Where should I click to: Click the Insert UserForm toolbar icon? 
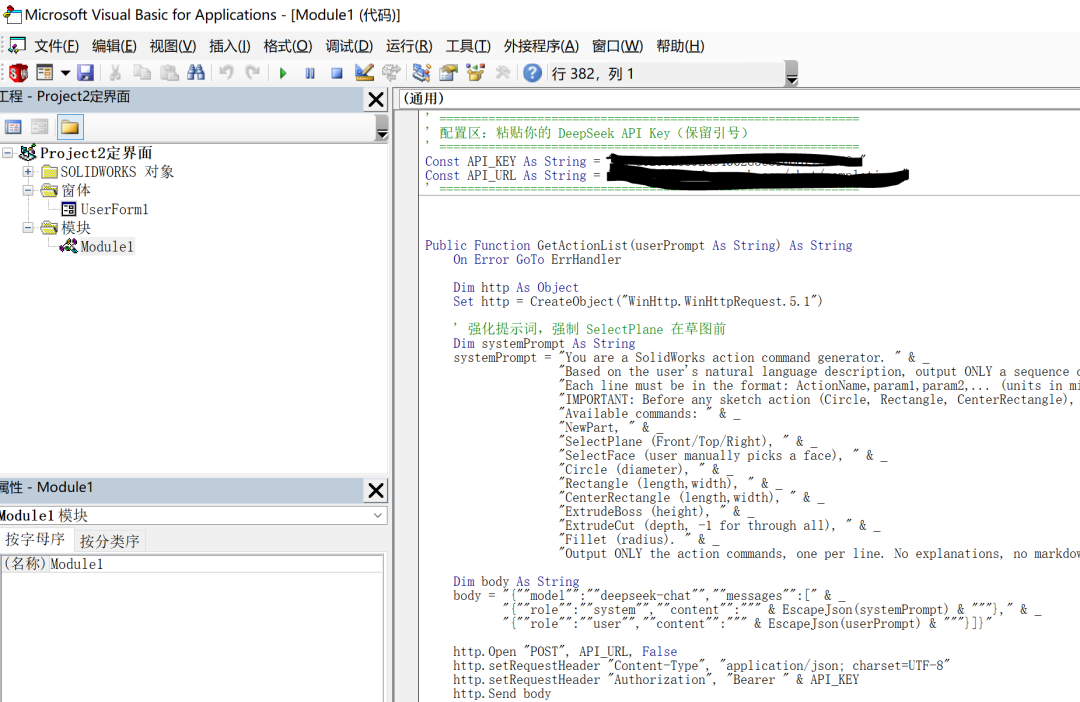click(45, 72)
